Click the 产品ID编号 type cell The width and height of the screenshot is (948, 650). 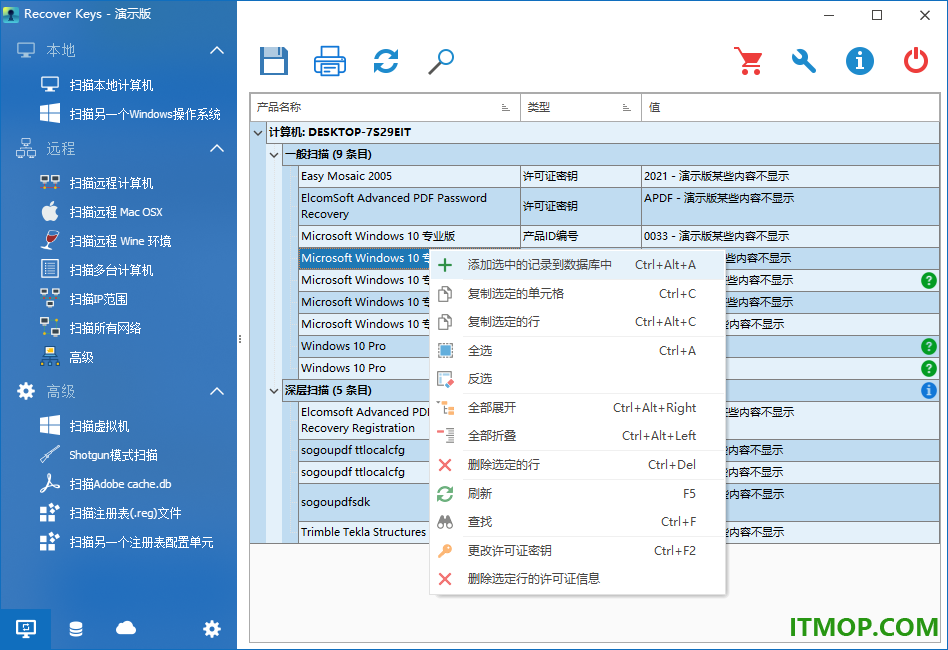pos(581,236)
